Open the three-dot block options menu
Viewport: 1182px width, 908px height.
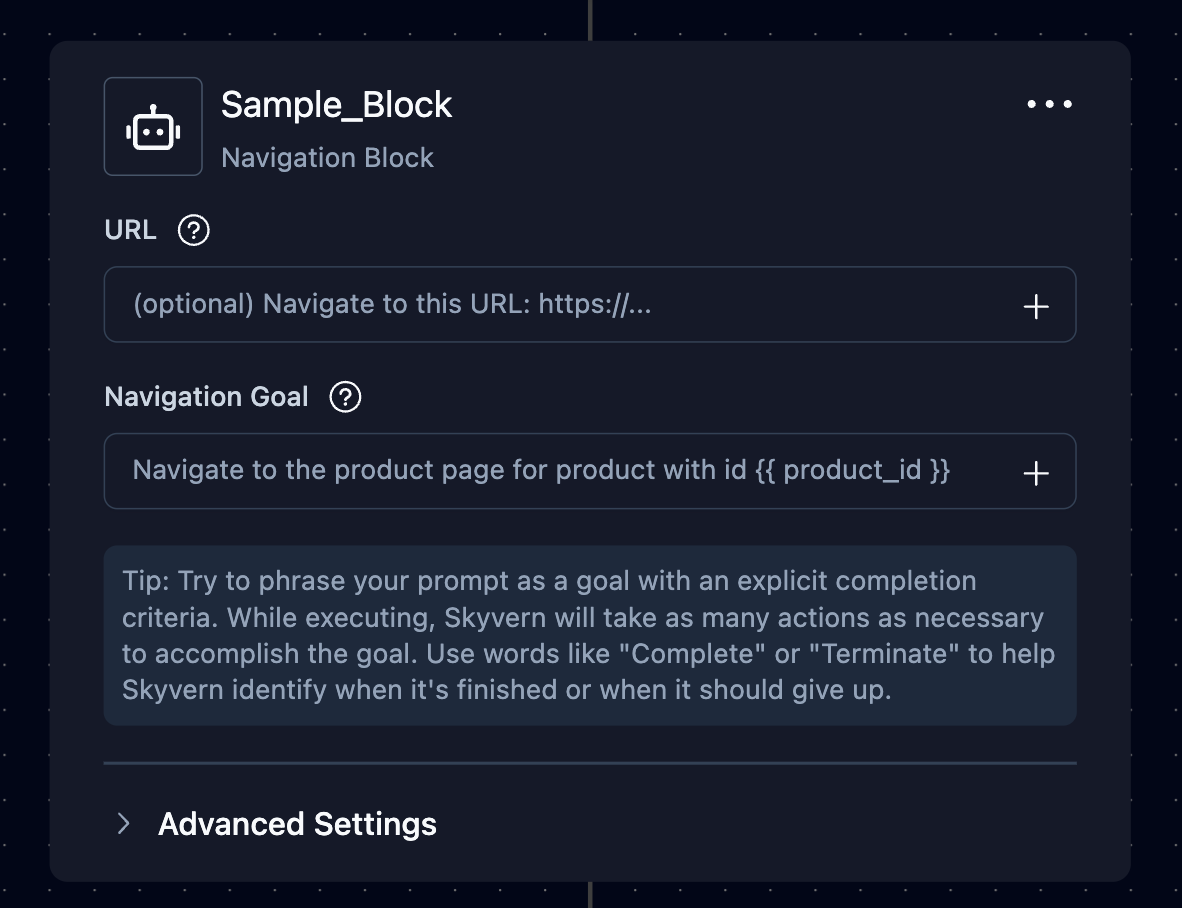click(x=1049, y=104)
